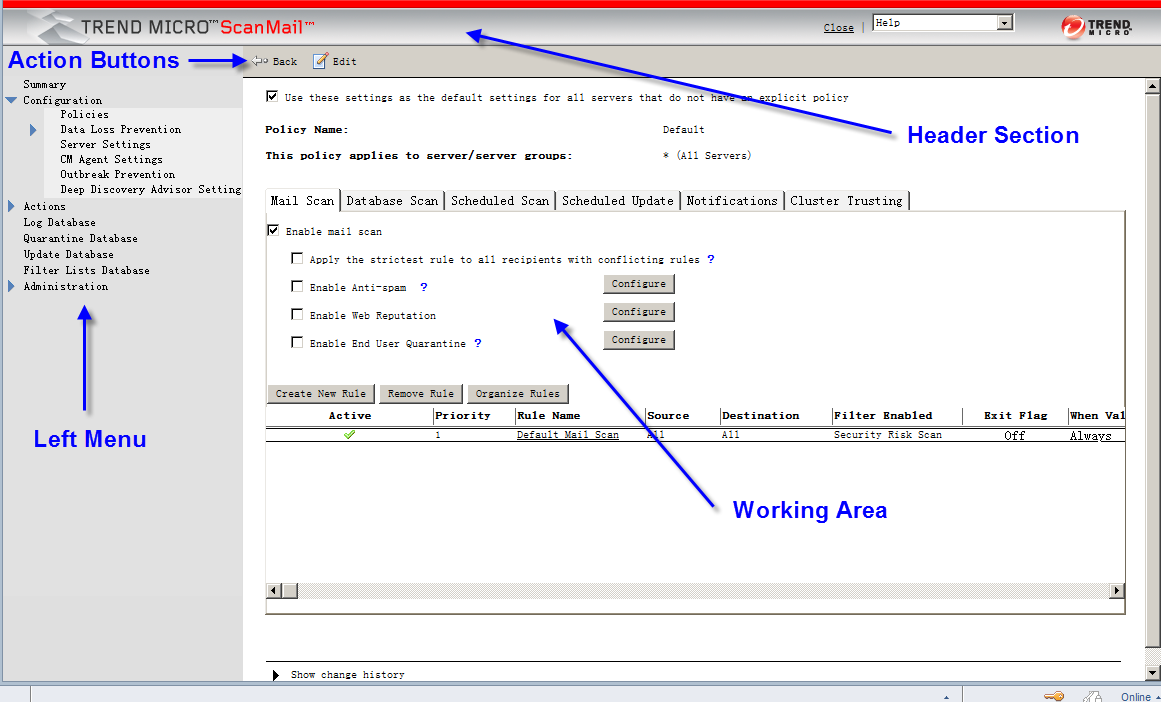Enable the Web Reputation checkbox
The image size is (1161, 702).
297,314
